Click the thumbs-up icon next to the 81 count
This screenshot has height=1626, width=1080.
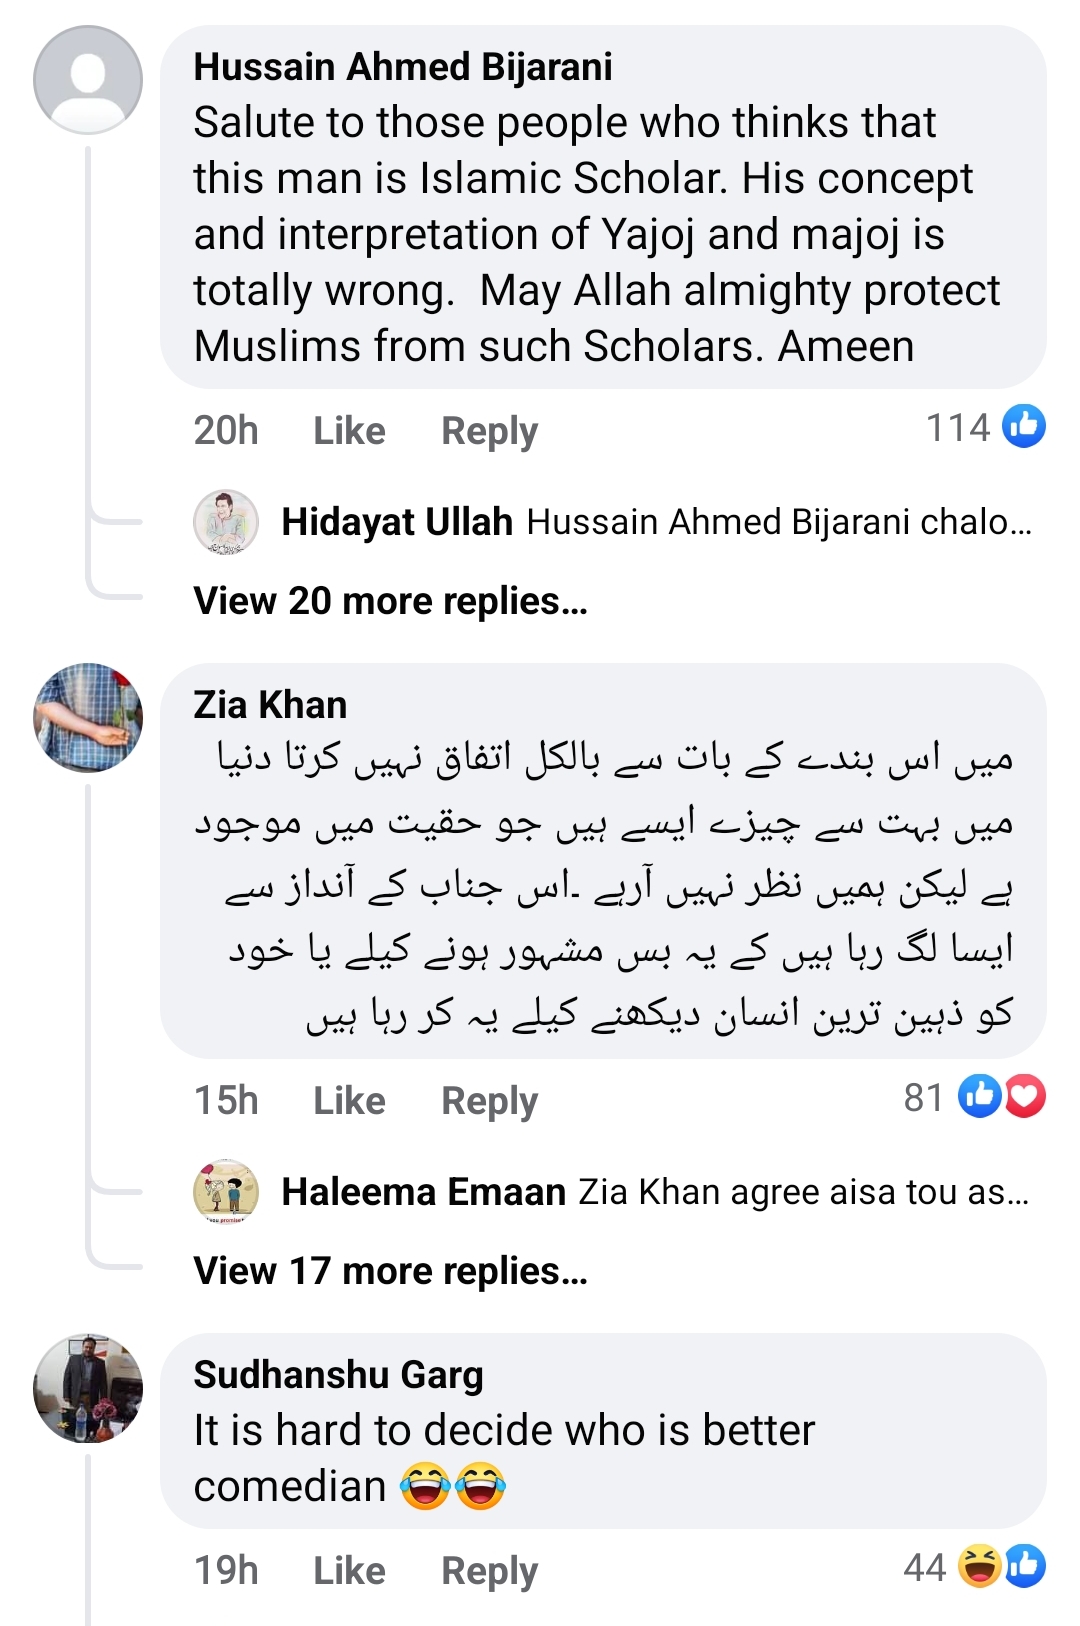(x=979, y=1098)
